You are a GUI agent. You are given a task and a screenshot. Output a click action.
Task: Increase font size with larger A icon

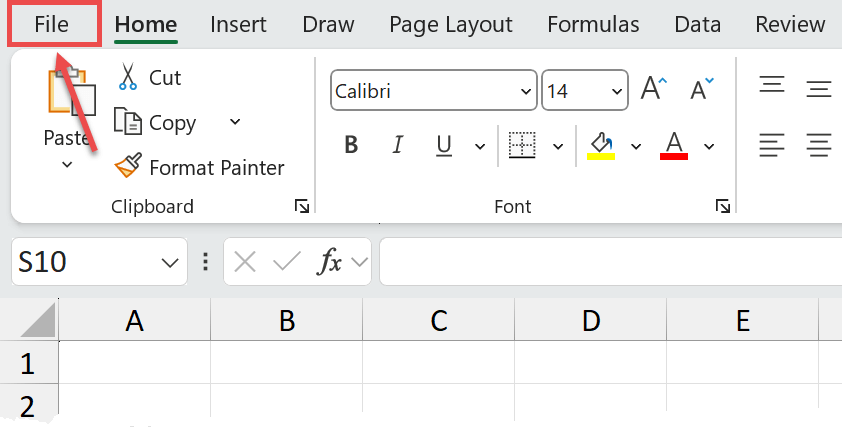click(x=654, y=90)
